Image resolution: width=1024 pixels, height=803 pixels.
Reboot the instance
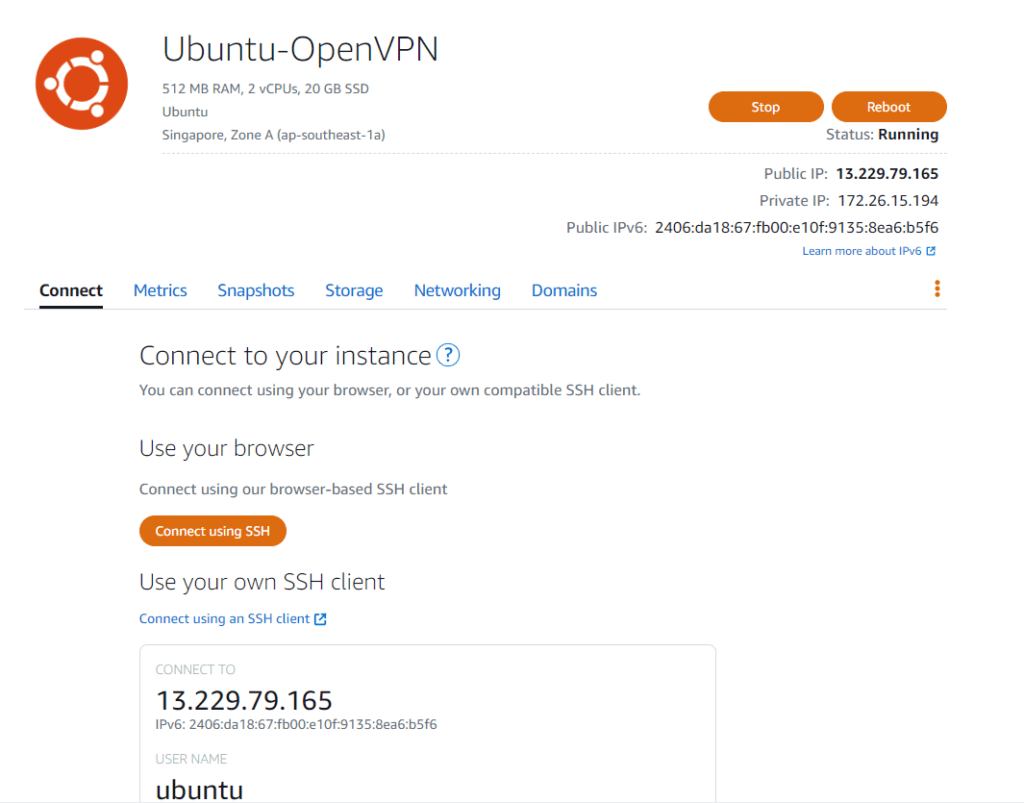[888, 107]
